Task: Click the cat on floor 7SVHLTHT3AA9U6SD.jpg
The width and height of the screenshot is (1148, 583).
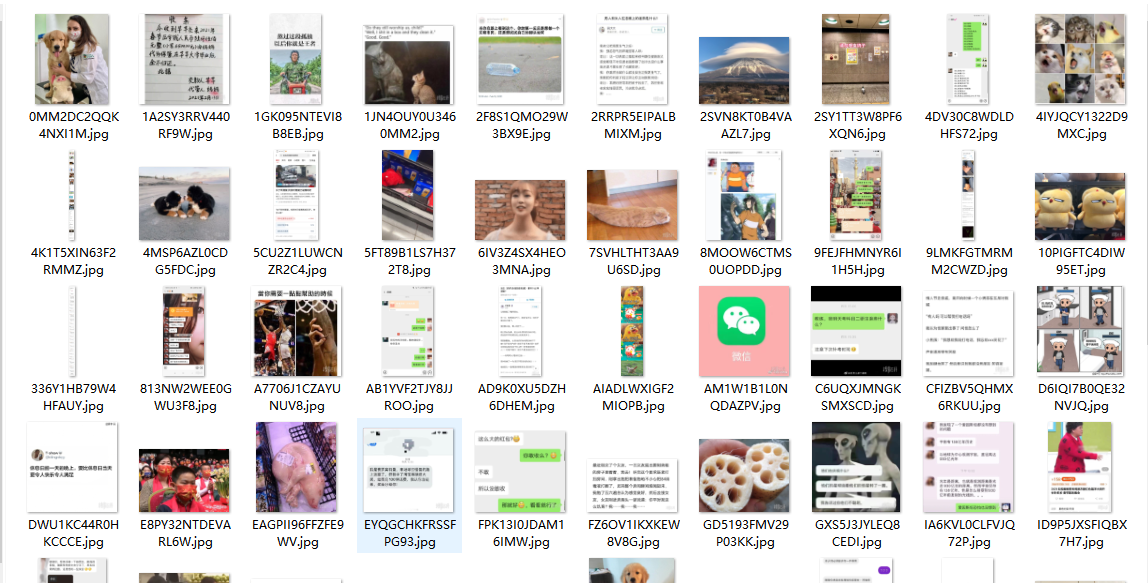Action: pos(633,205)
